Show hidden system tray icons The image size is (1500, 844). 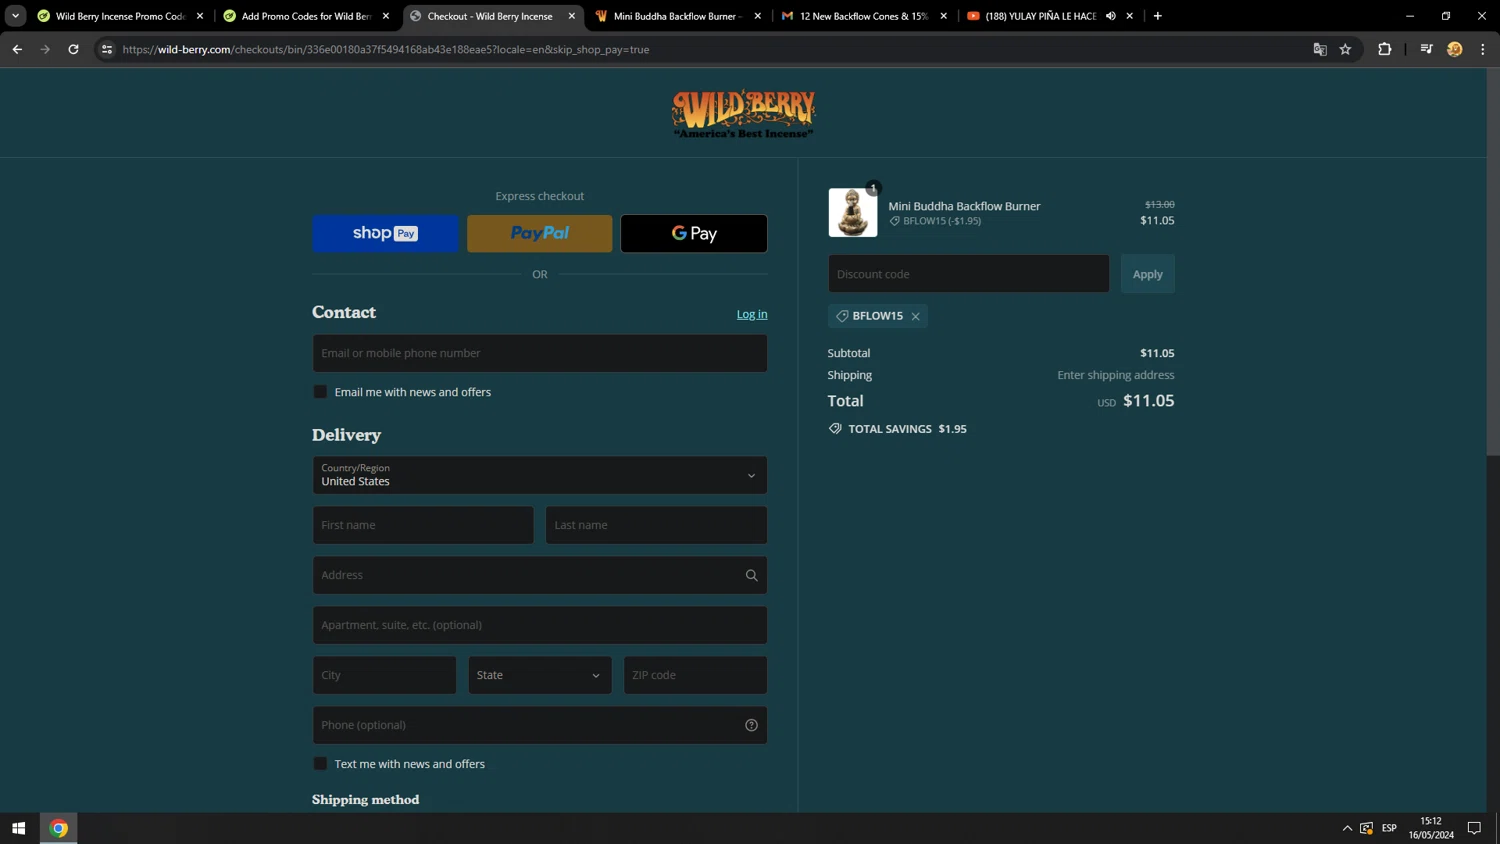(1347, 828)
